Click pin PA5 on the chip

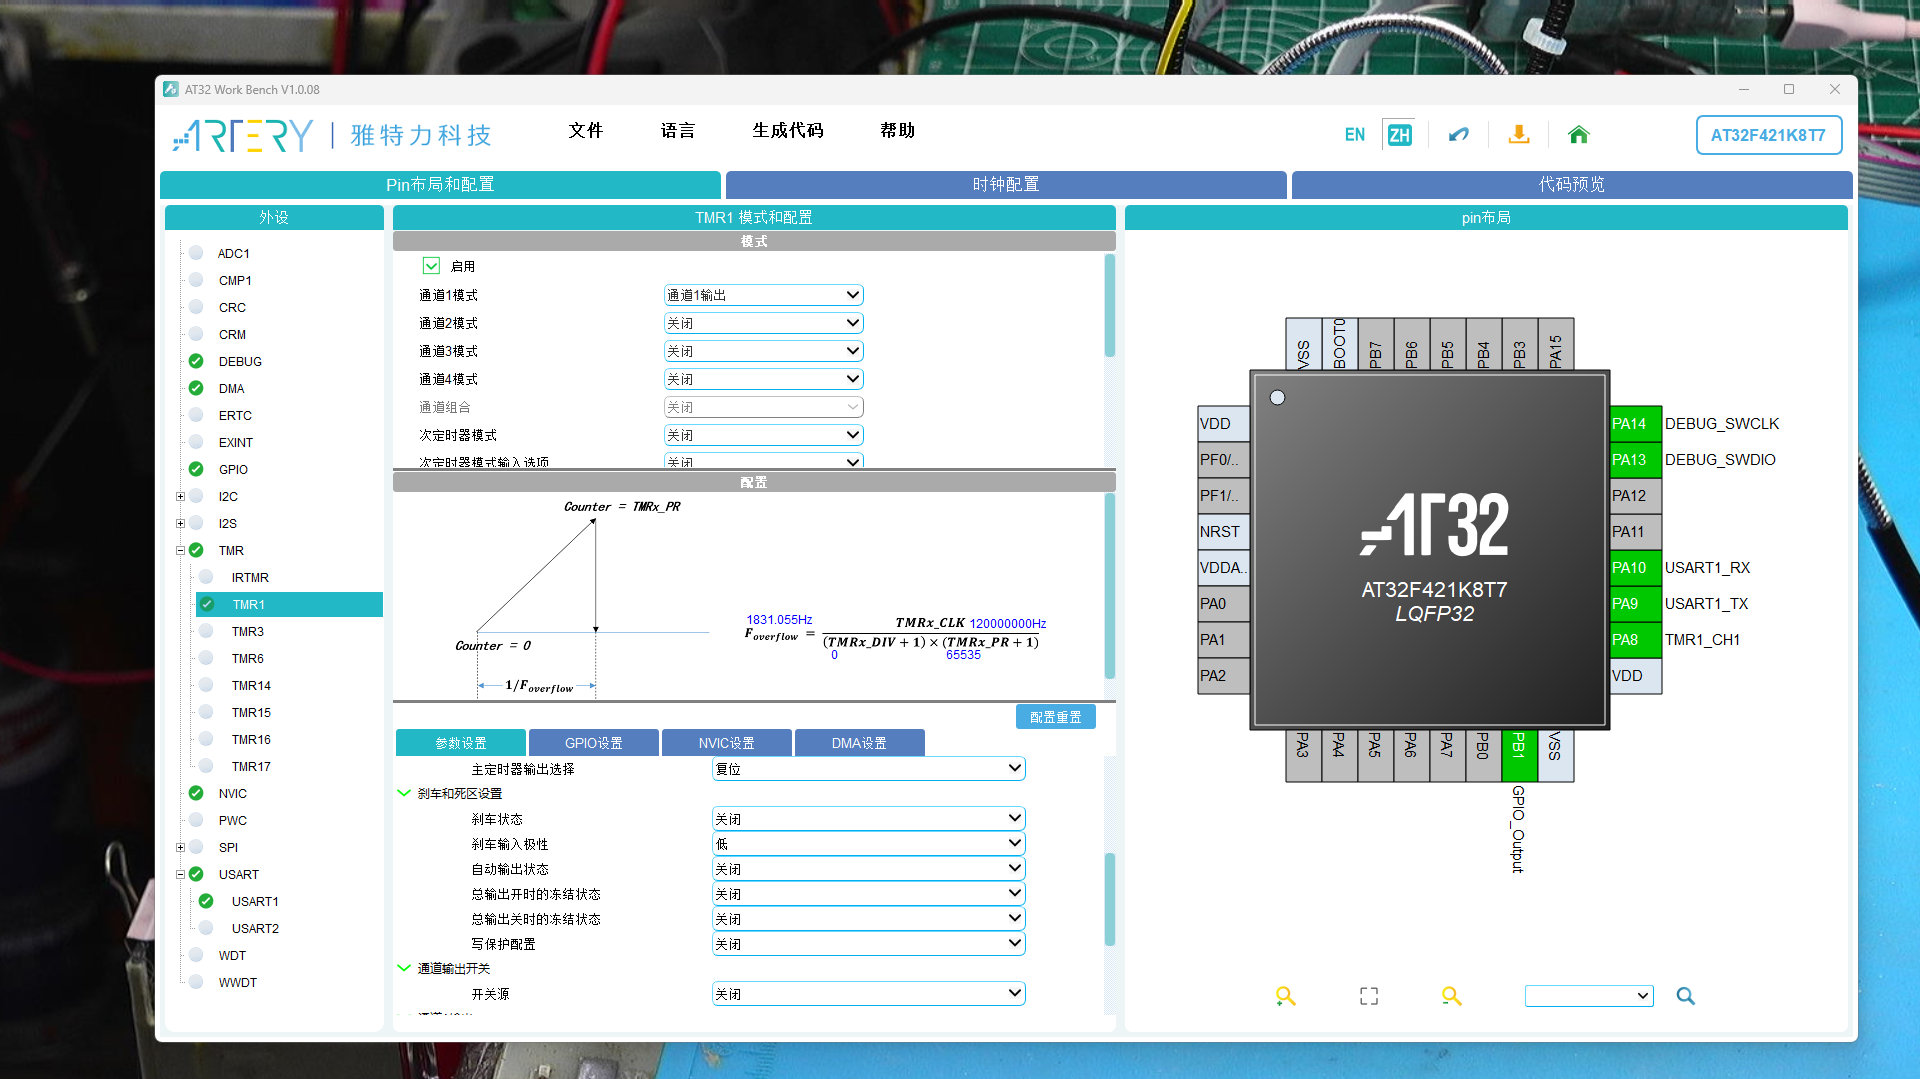(x=1375, y=755)
